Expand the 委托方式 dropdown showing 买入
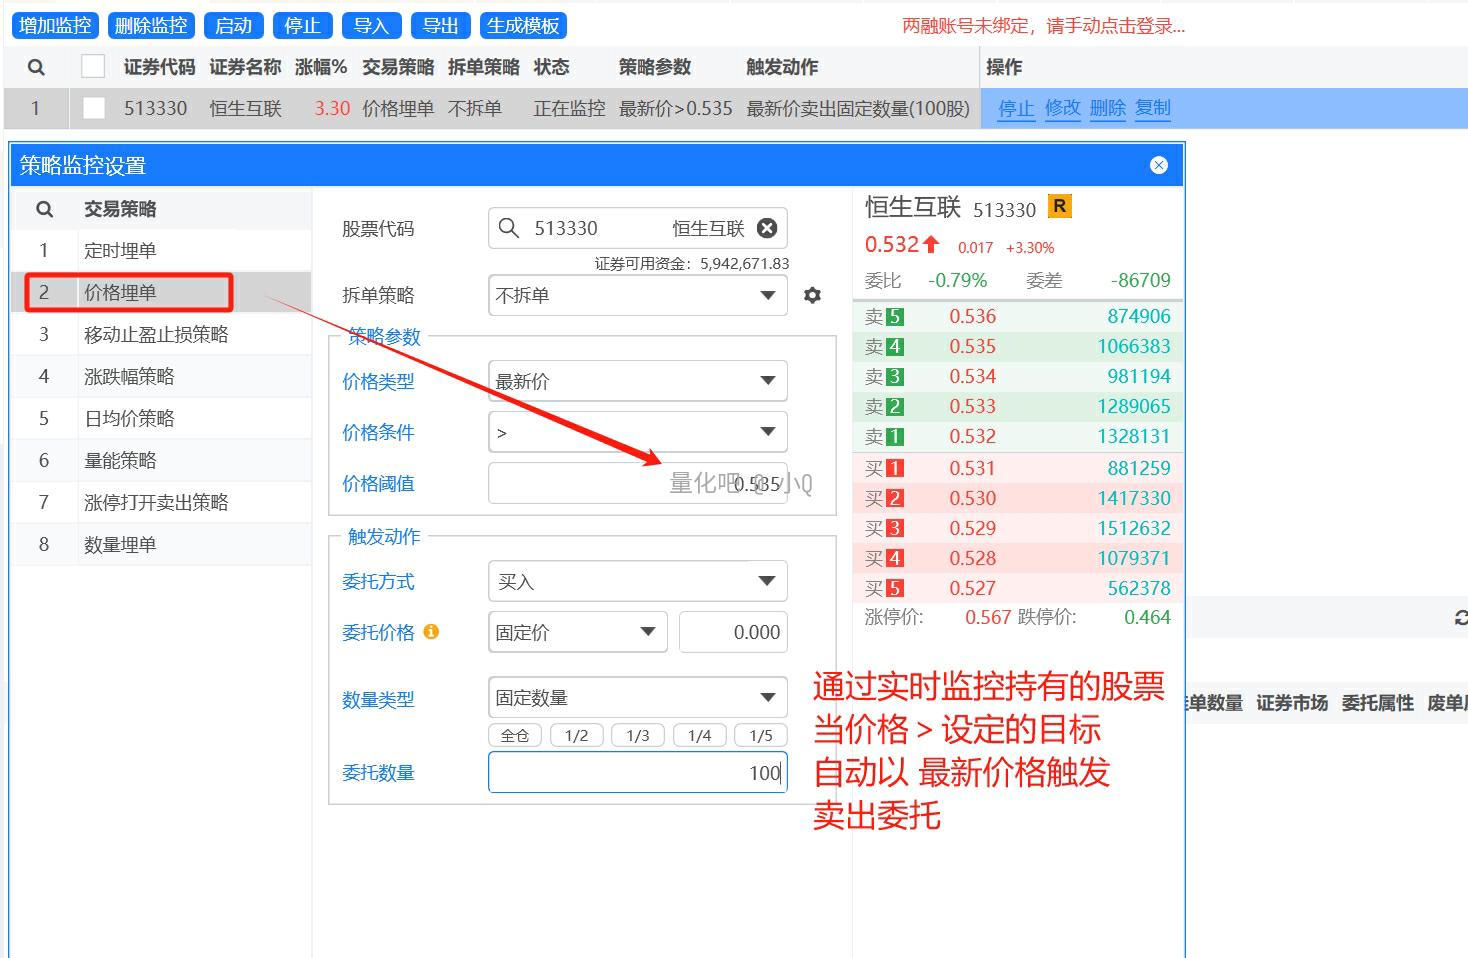Image resolution: width=1468 pixels, height=958 pixels. click(637, 581)
